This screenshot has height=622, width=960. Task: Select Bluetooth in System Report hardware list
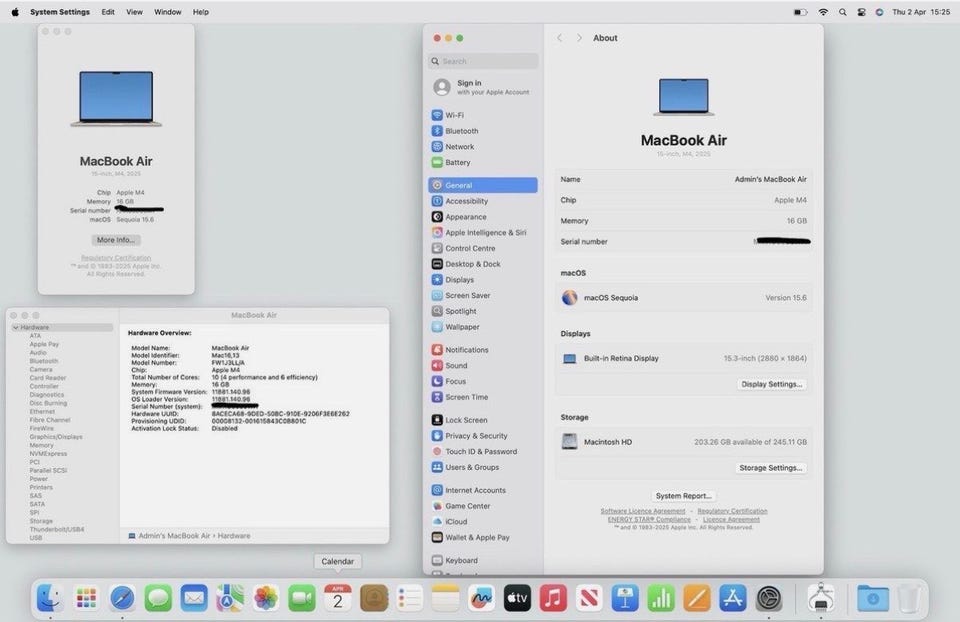click(x=43, y=361)
